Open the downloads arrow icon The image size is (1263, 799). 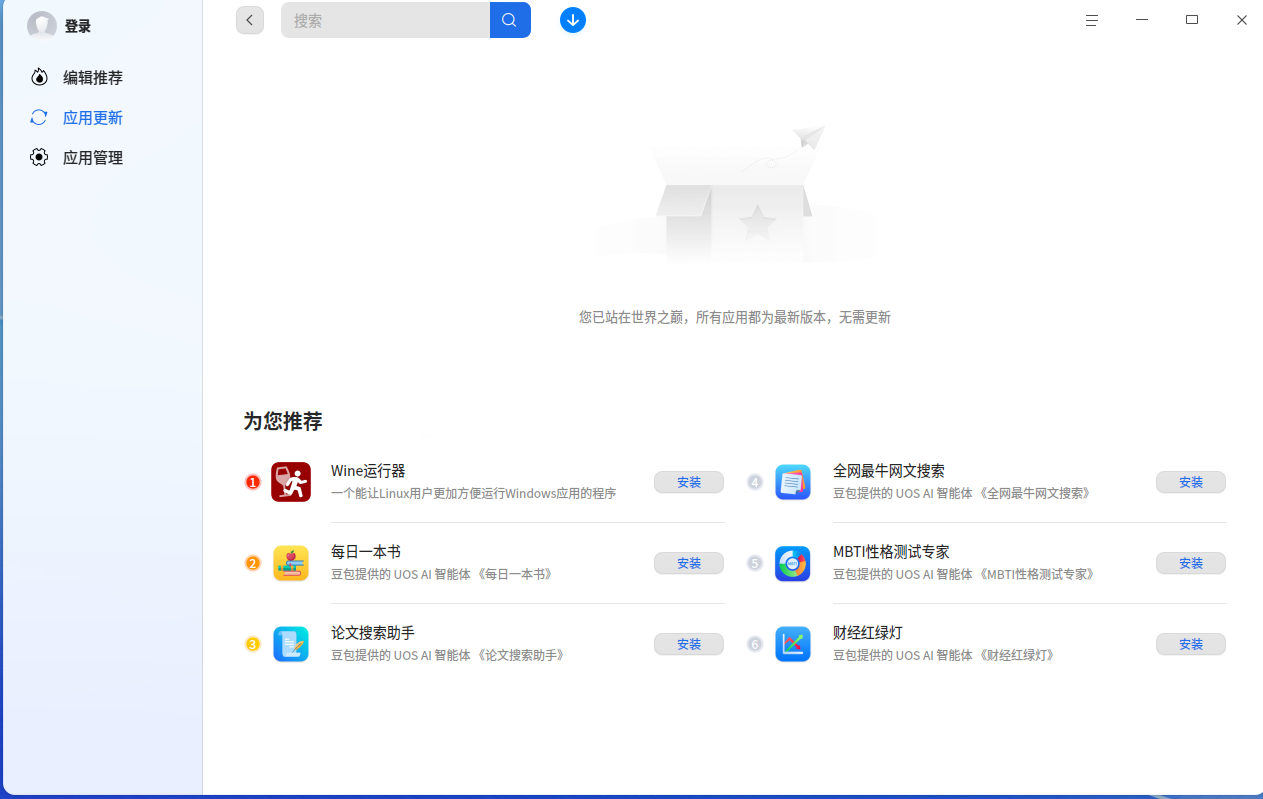(x=573, y=20)
